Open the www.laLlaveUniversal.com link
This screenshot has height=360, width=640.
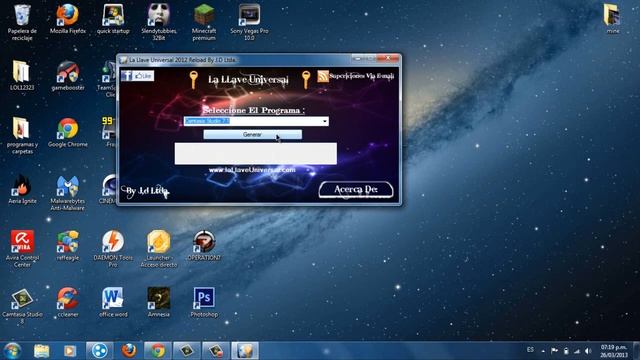(252, 170)
